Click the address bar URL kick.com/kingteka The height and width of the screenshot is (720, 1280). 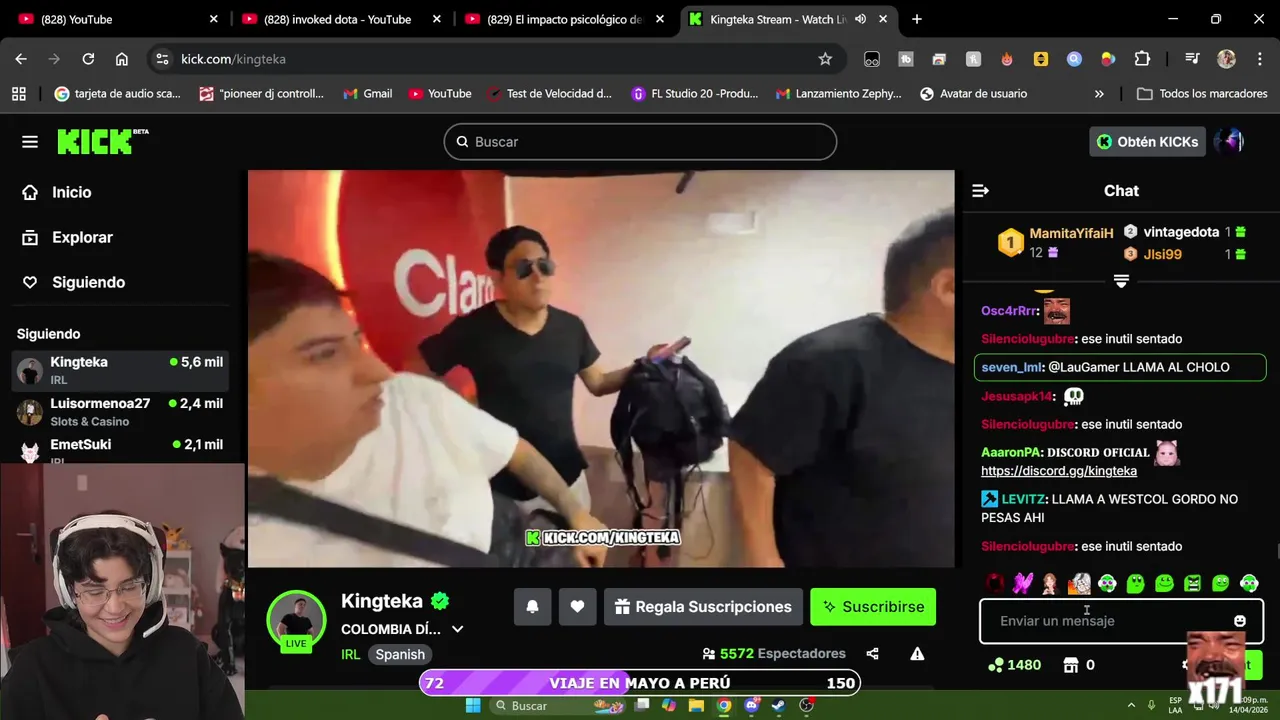click(x=233, y=59)
